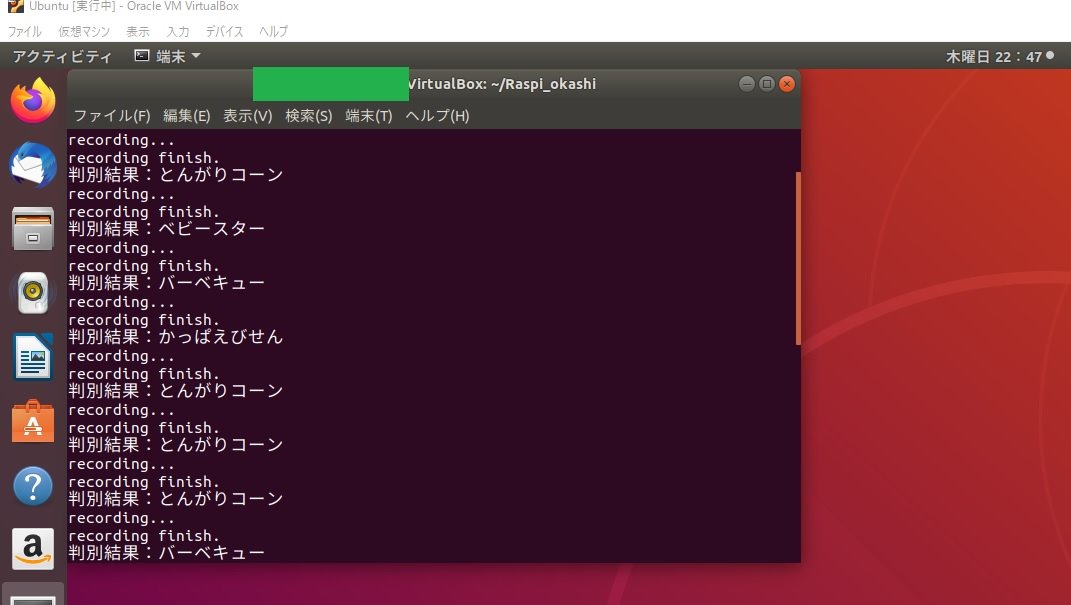Click the last line 判別結果：バーベキュー

tap(166, 552)
